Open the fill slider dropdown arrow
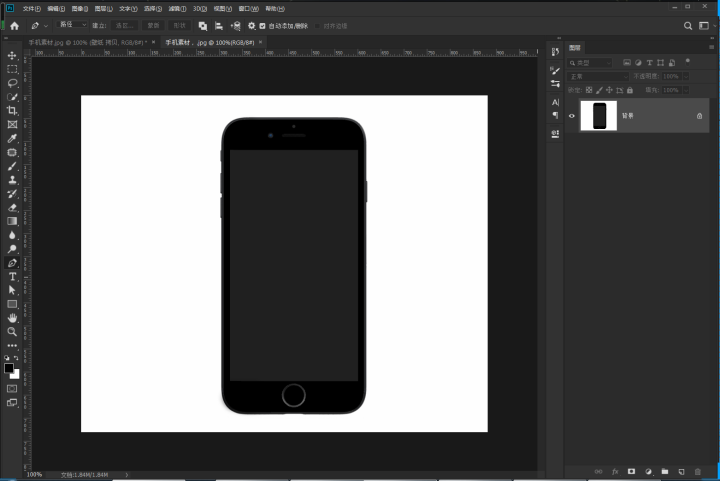 click(x=686, y=90)
